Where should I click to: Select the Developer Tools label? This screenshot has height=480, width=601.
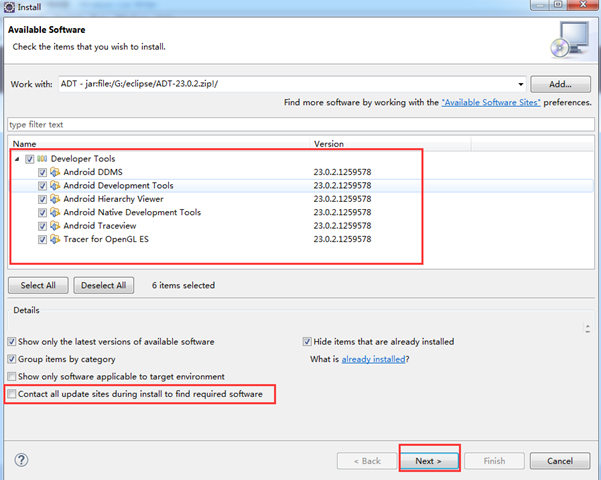tap(83, 158)
